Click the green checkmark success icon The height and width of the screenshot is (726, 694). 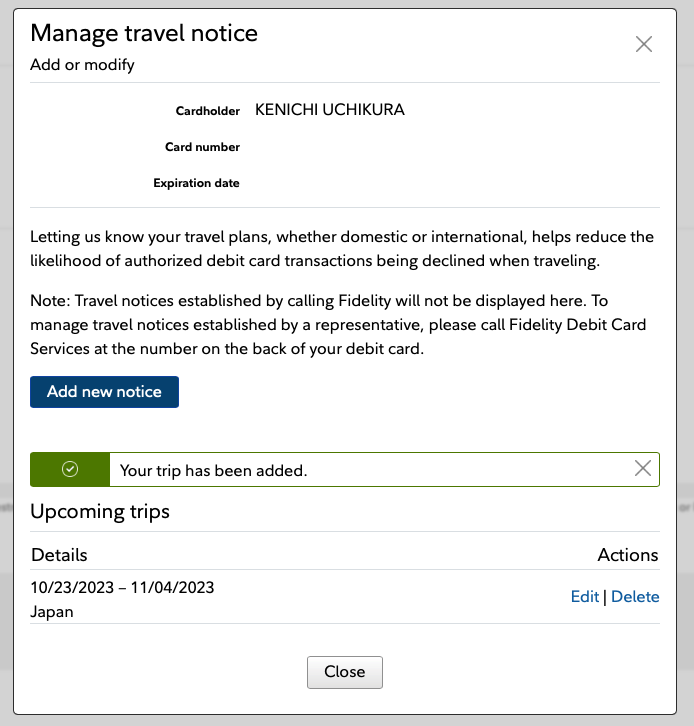pos(70,469)
